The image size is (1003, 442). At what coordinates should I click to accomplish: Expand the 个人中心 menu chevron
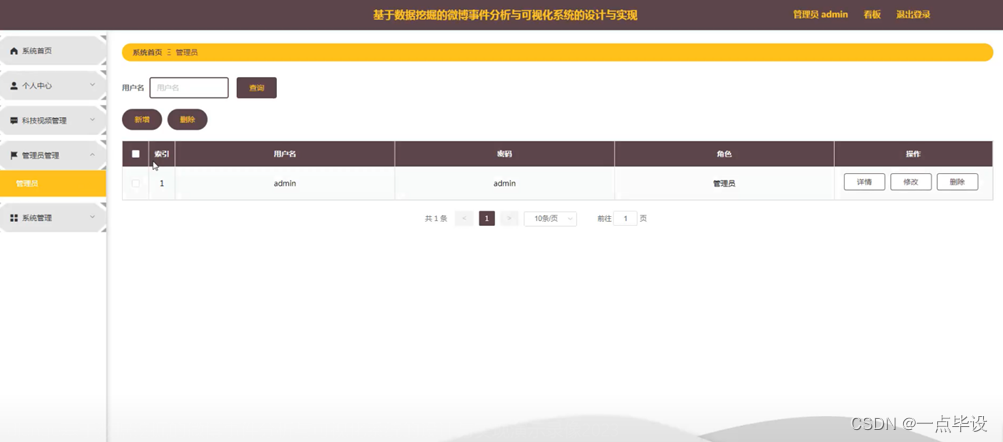92,85
